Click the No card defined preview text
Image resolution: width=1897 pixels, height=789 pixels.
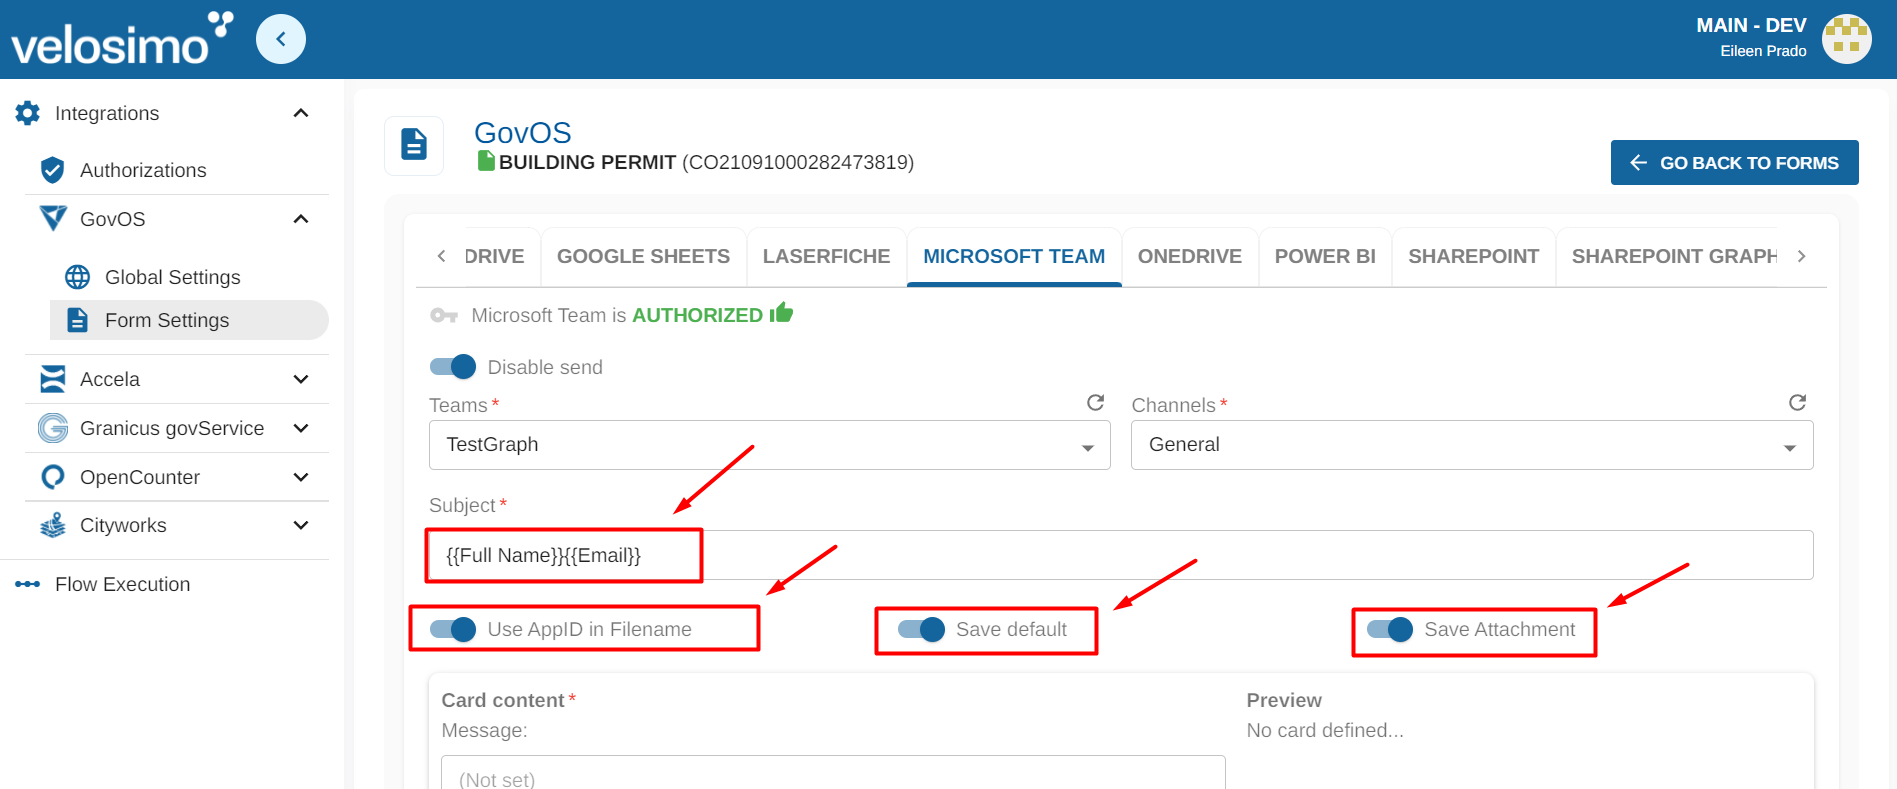point(1325,730)
